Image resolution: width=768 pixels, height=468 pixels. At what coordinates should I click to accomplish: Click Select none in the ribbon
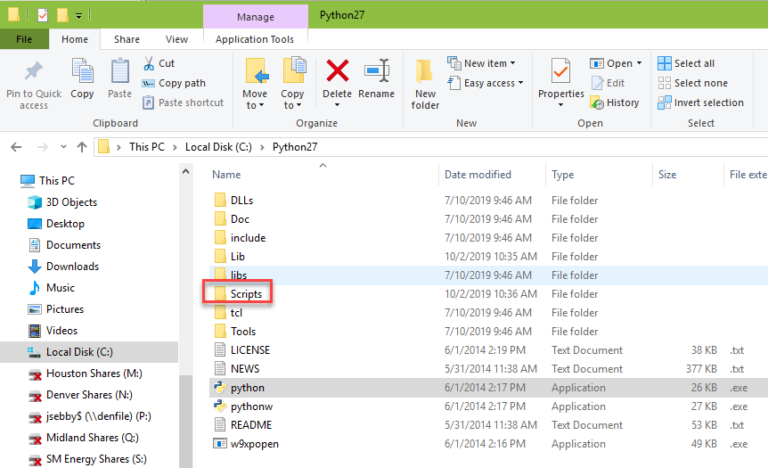tap(692, 83)
